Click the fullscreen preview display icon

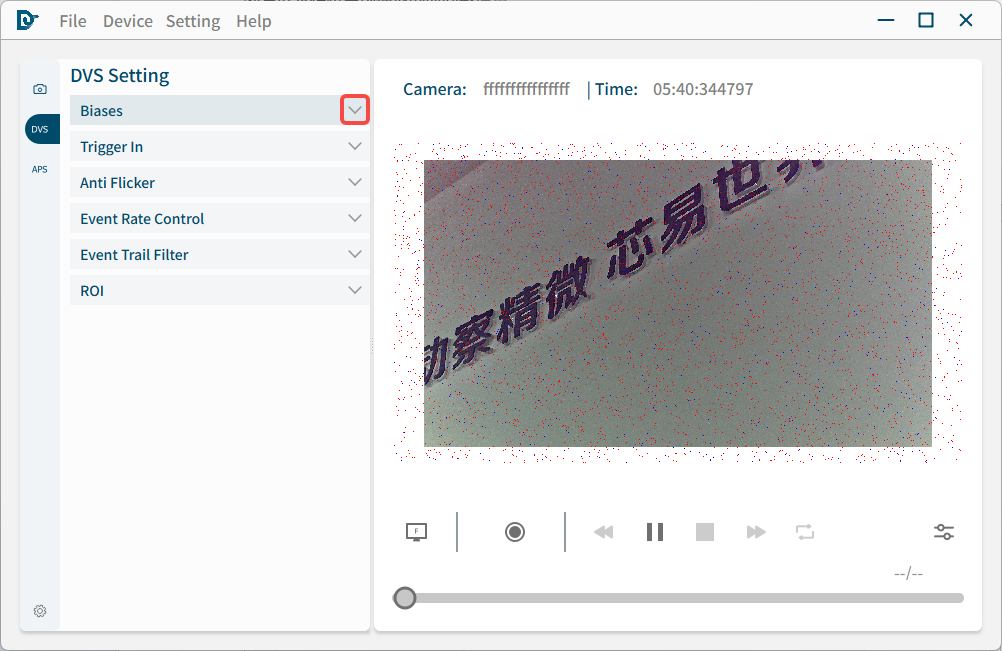[415, 531]
